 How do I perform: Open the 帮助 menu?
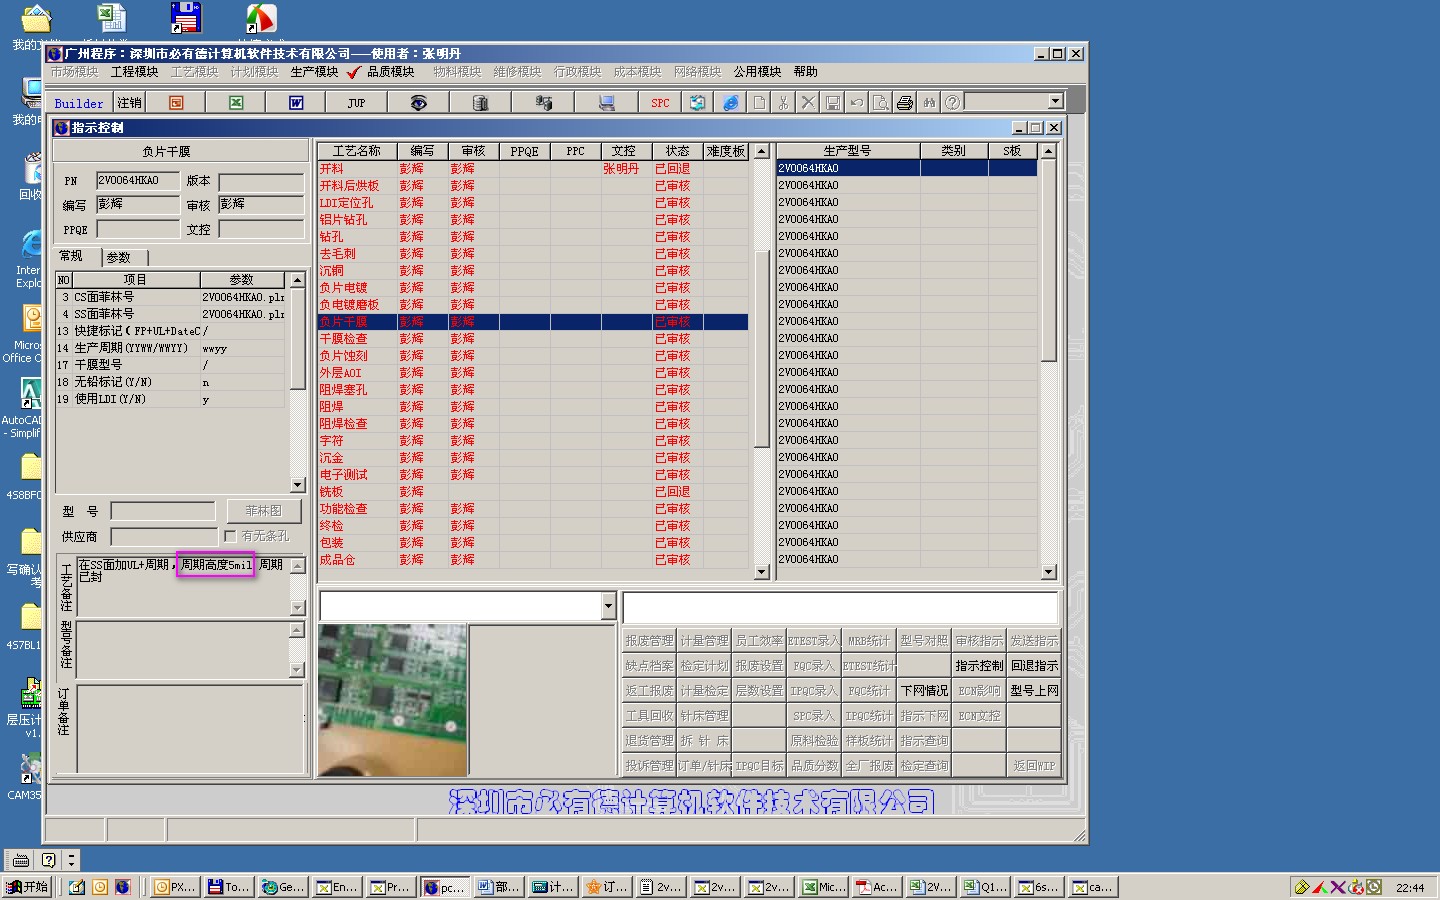pyautogui.click(x=805, y=72)
